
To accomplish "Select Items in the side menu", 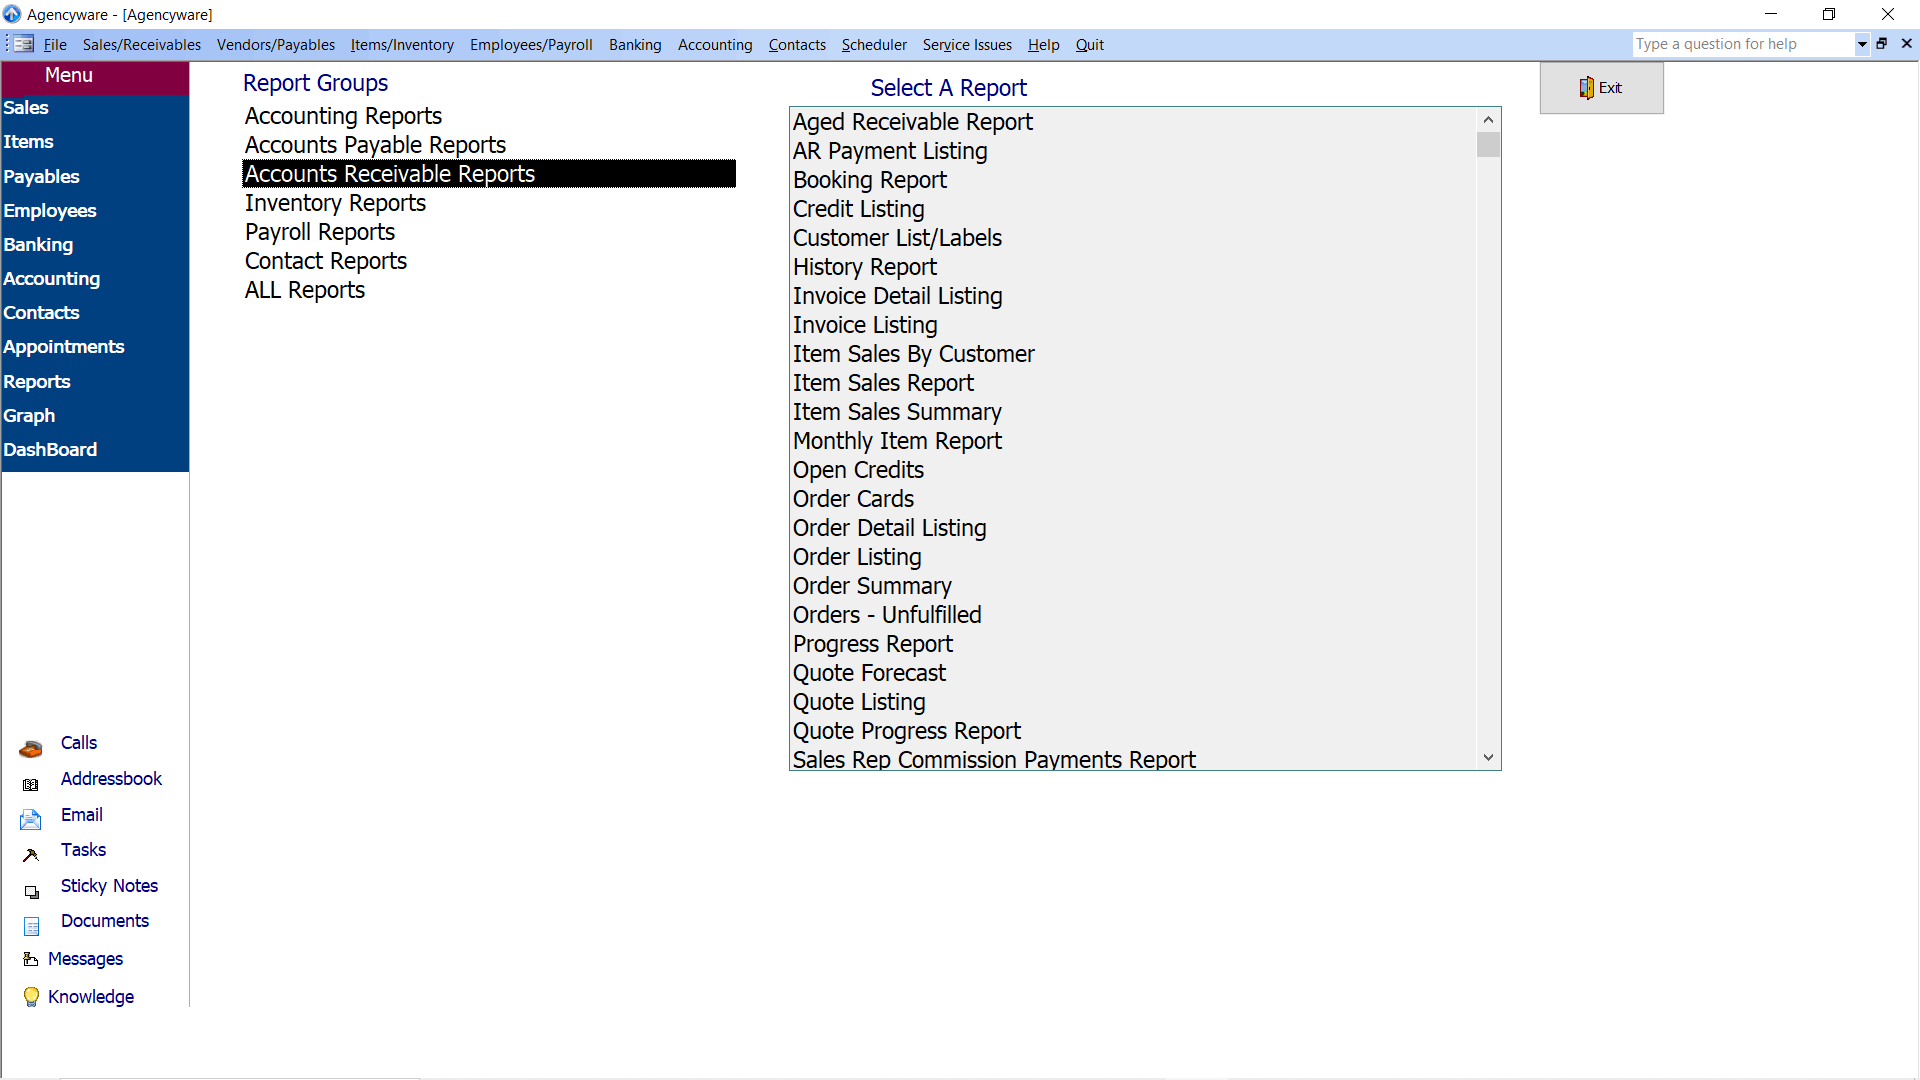I will (x=28, y=142).
